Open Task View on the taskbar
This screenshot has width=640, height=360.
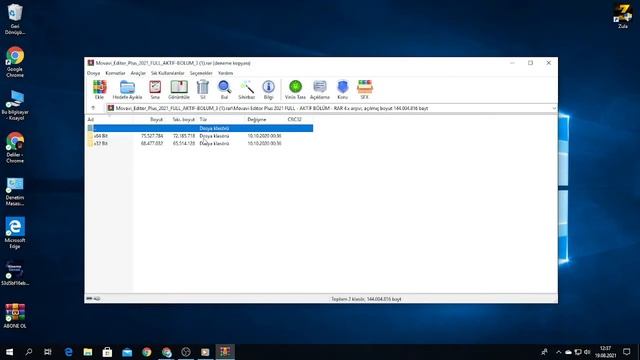[x=48, y=352]
